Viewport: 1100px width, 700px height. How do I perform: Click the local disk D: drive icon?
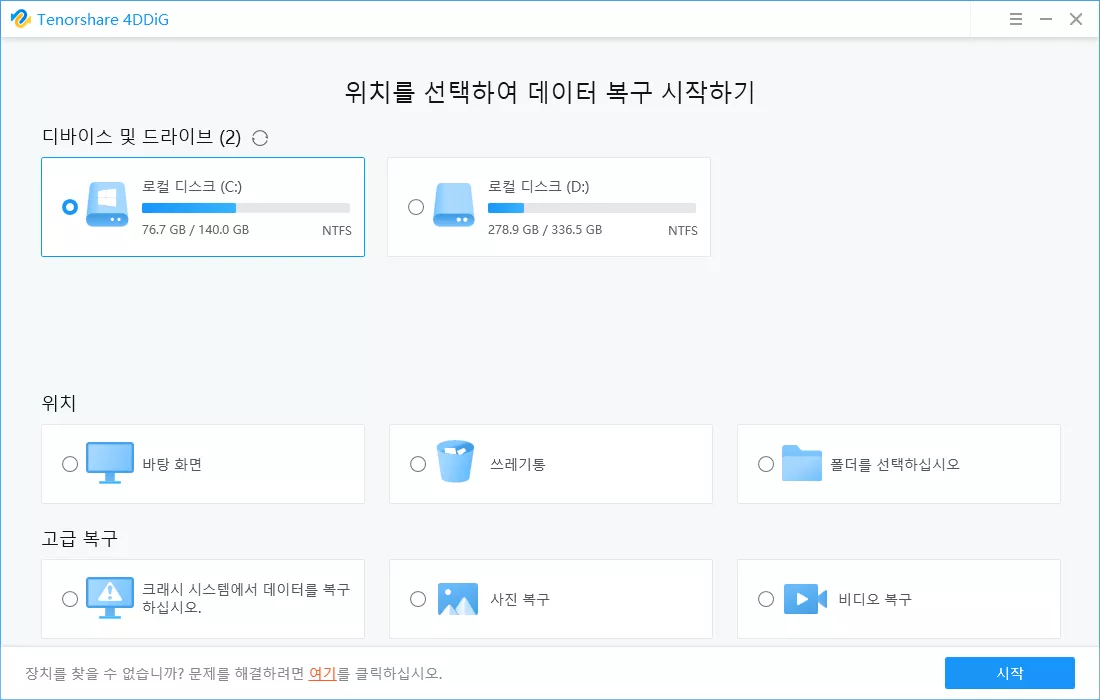pos(453,204)
